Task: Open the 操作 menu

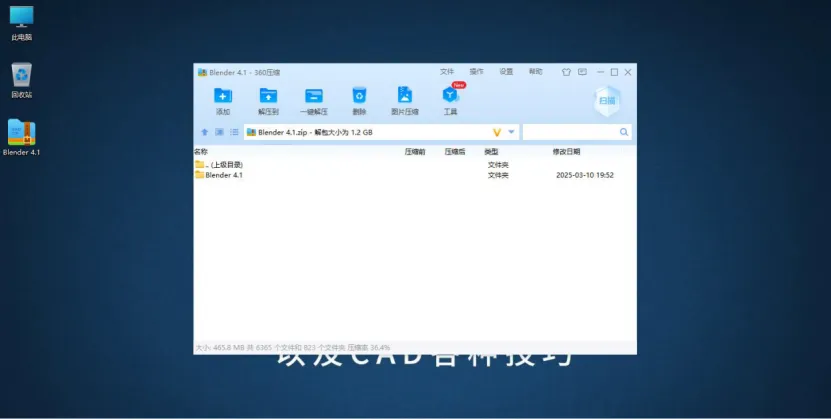Action: point(476,72)
